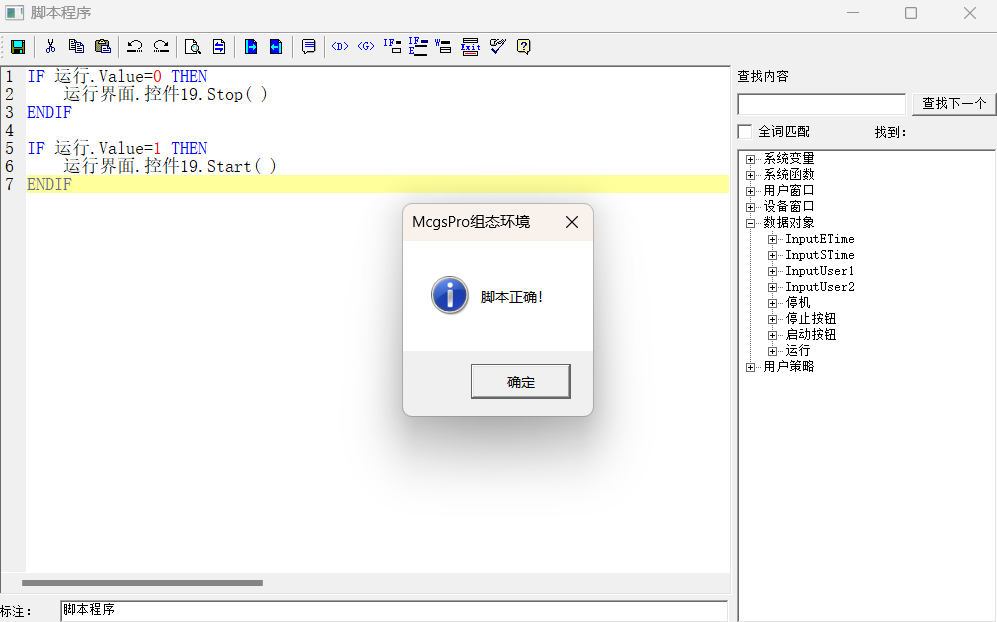Expand the 用户策略 tree node
Image resolution: width=997 pixels, height=622 pixels.
751,367
